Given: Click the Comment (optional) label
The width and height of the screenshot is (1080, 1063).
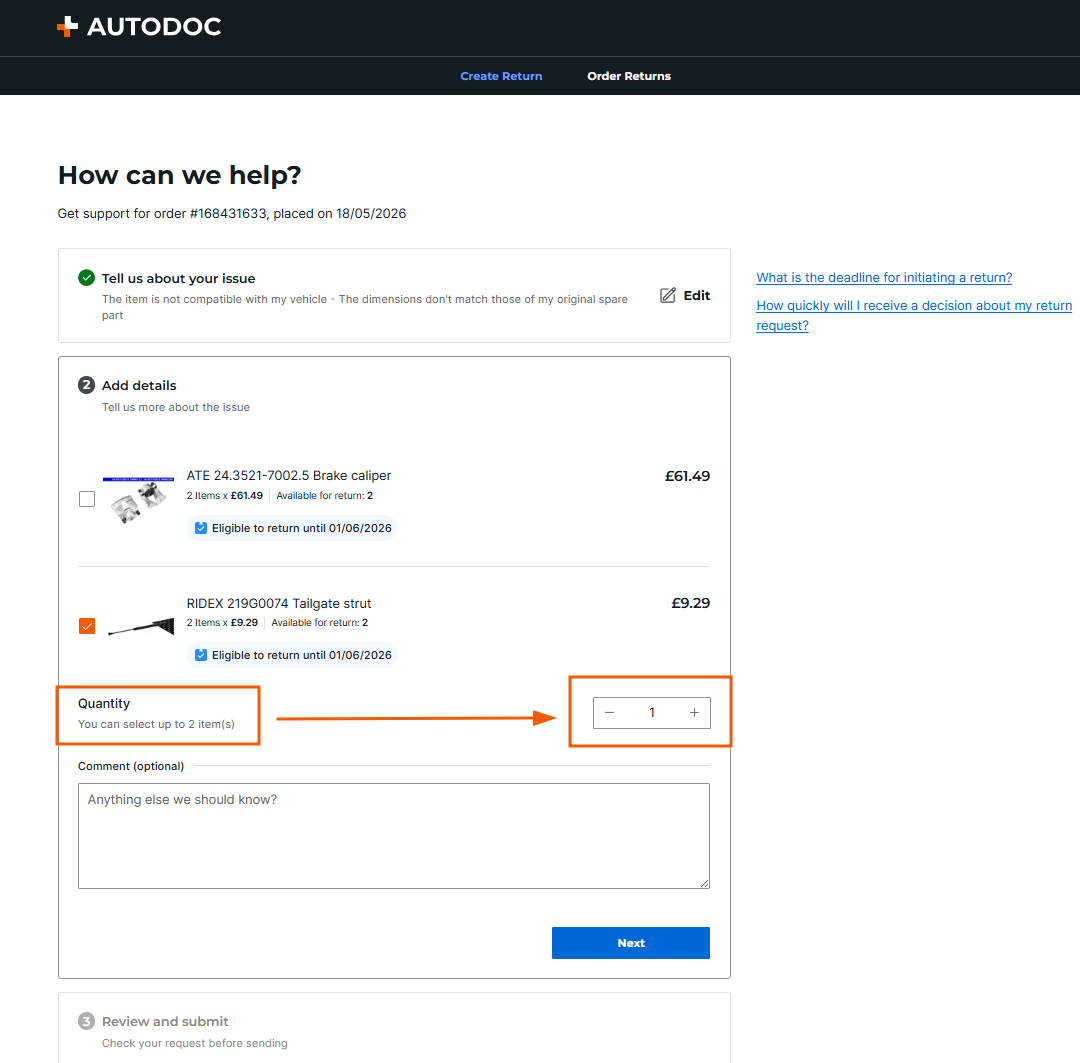Looking at the screenshot, I should tap(131, 766).
